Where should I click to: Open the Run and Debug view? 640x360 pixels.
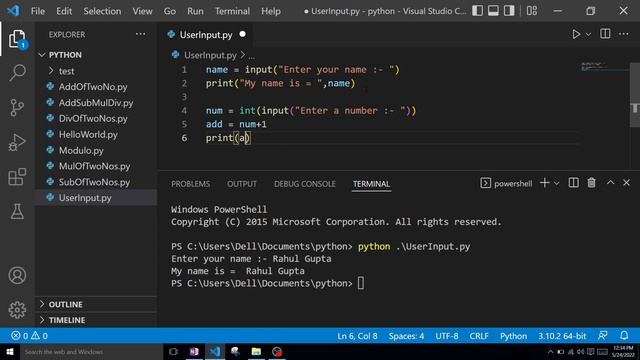coord(17,142)
